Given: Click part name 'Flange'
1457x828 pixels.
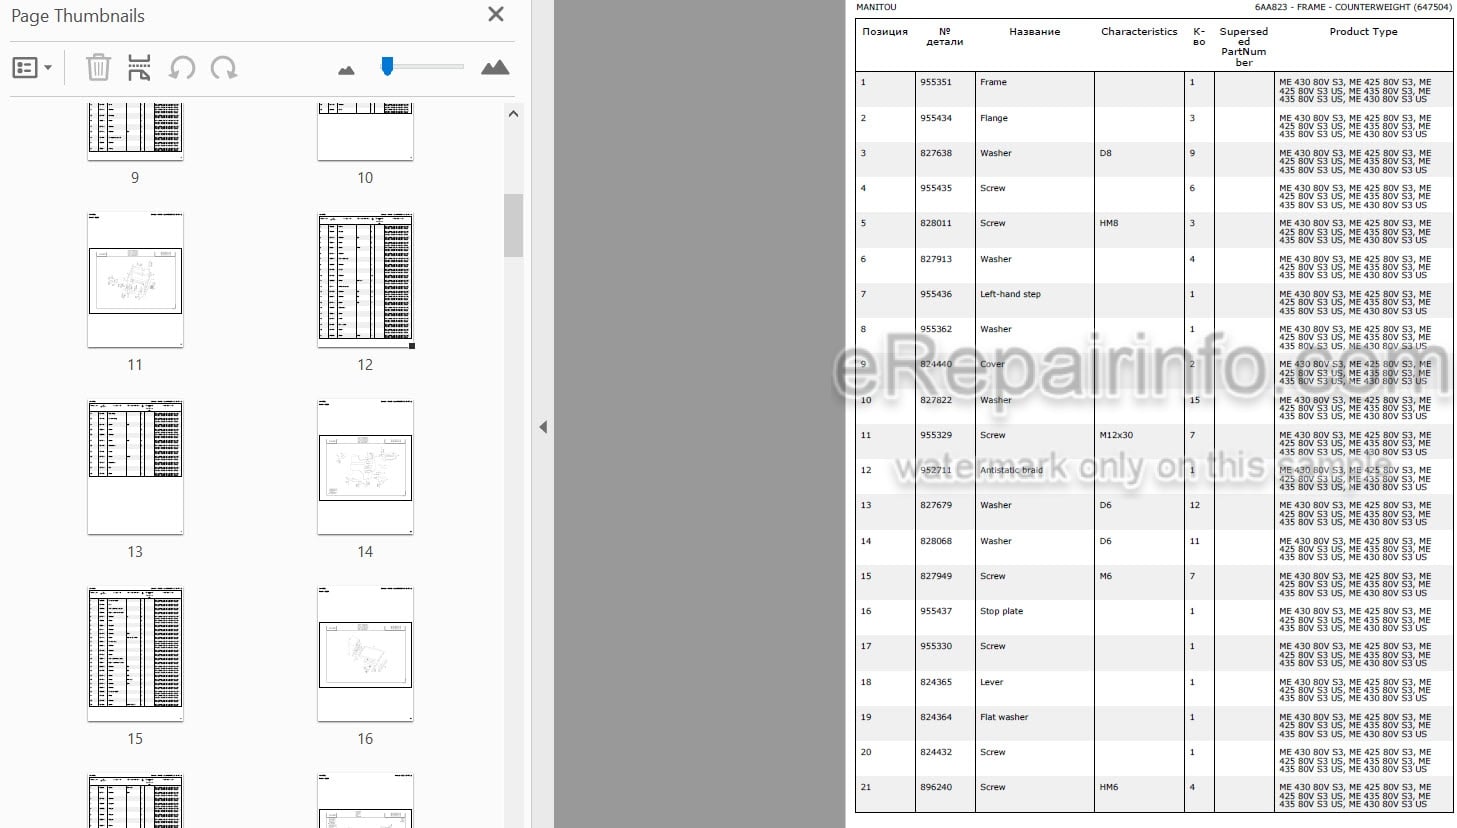Looking at the screenshot, I should click(994, 118).
